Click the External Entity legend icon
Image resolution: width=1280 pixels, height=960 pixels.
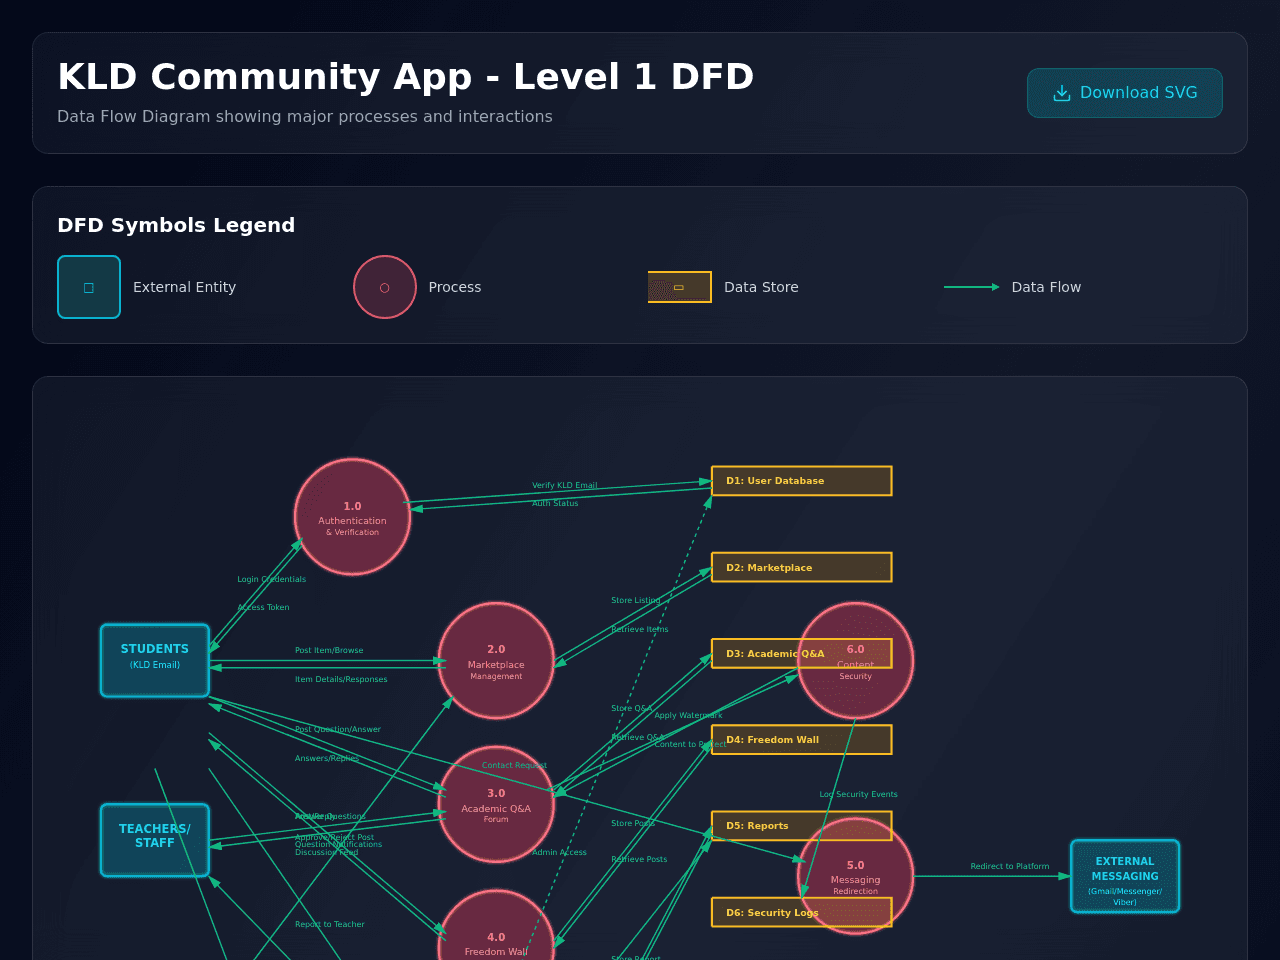click(x=89, y=287)
